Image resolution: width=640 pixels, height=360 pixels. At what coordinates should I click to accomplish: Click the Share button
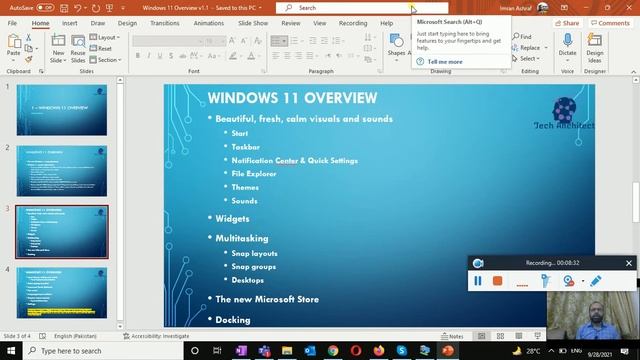pyautogui.click(x=567, y=23)
